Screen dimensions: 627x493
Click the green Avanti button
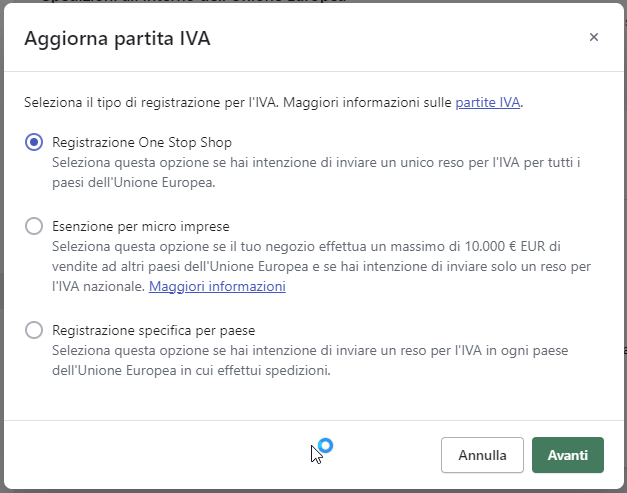(567, 455)
